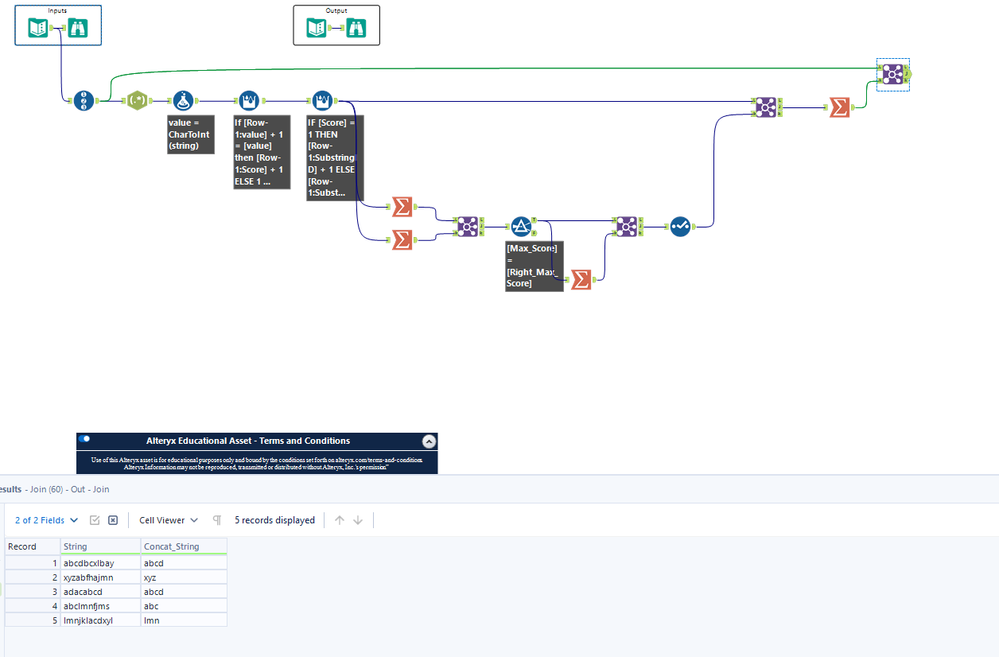Select the upper Summarize tool after Multi-Row Formula
Viewport: 999px width, 657px height.
(x=402, y=206)
